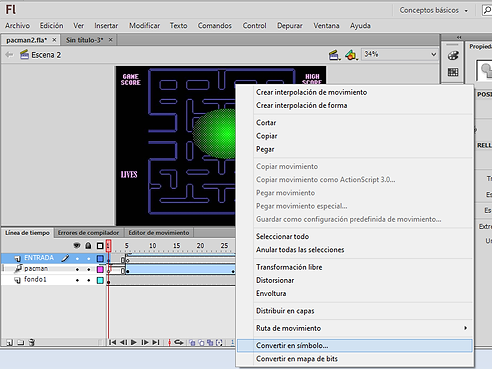
Task: Open the 34% zoom dropdown
Action: pyautogui.click(x=433, y=54)
